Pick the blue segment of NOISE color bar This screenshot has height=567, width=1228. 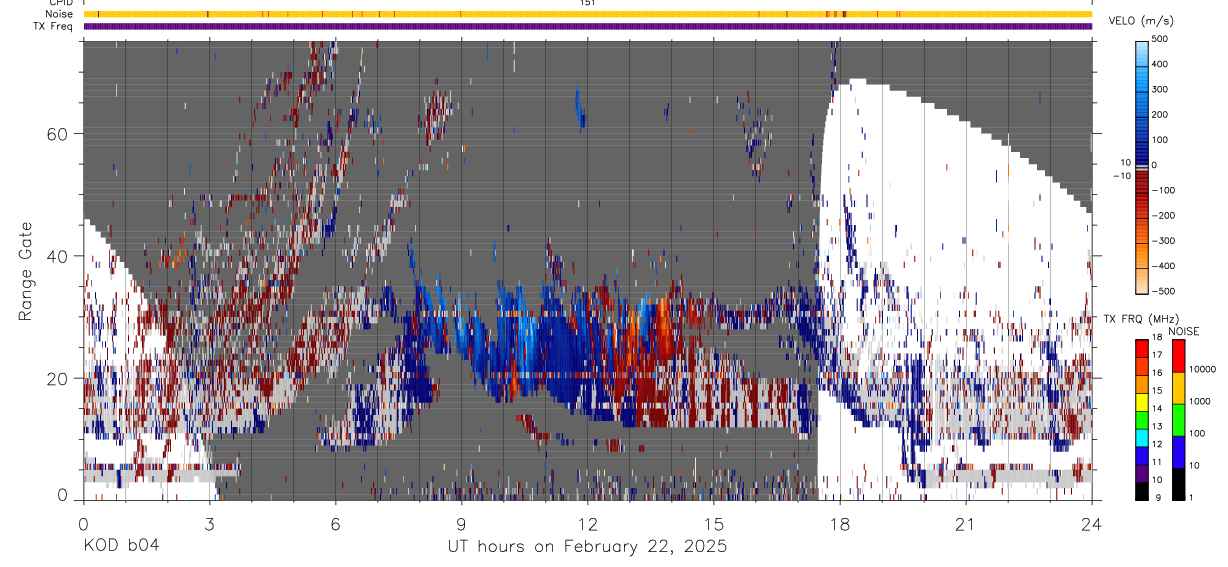1178,450
